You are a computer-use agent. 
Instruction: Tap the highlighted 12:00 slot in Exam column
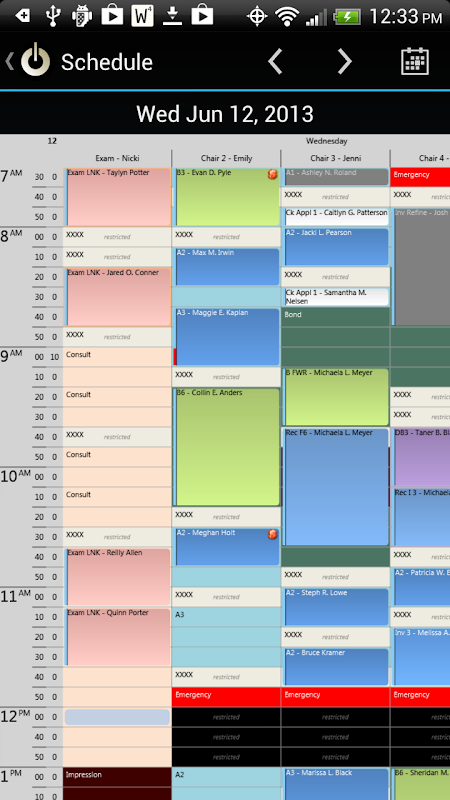tap(117, 717)
